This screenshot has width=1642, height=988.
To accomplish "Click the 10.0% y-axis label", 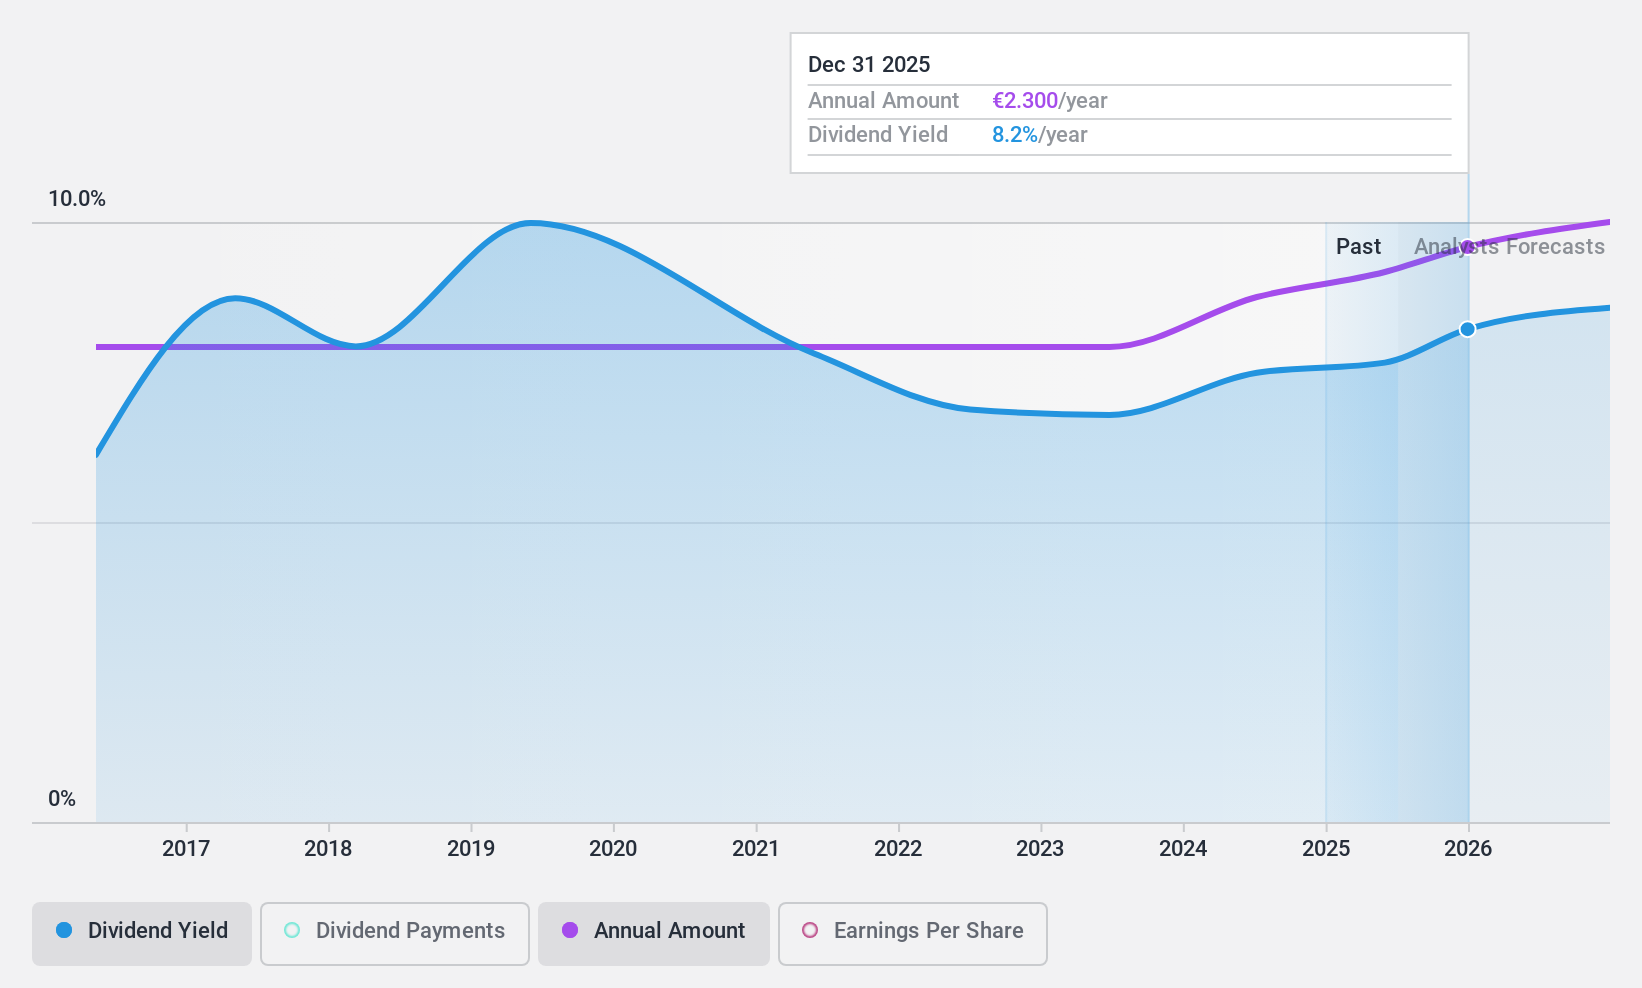I will 77,199.
